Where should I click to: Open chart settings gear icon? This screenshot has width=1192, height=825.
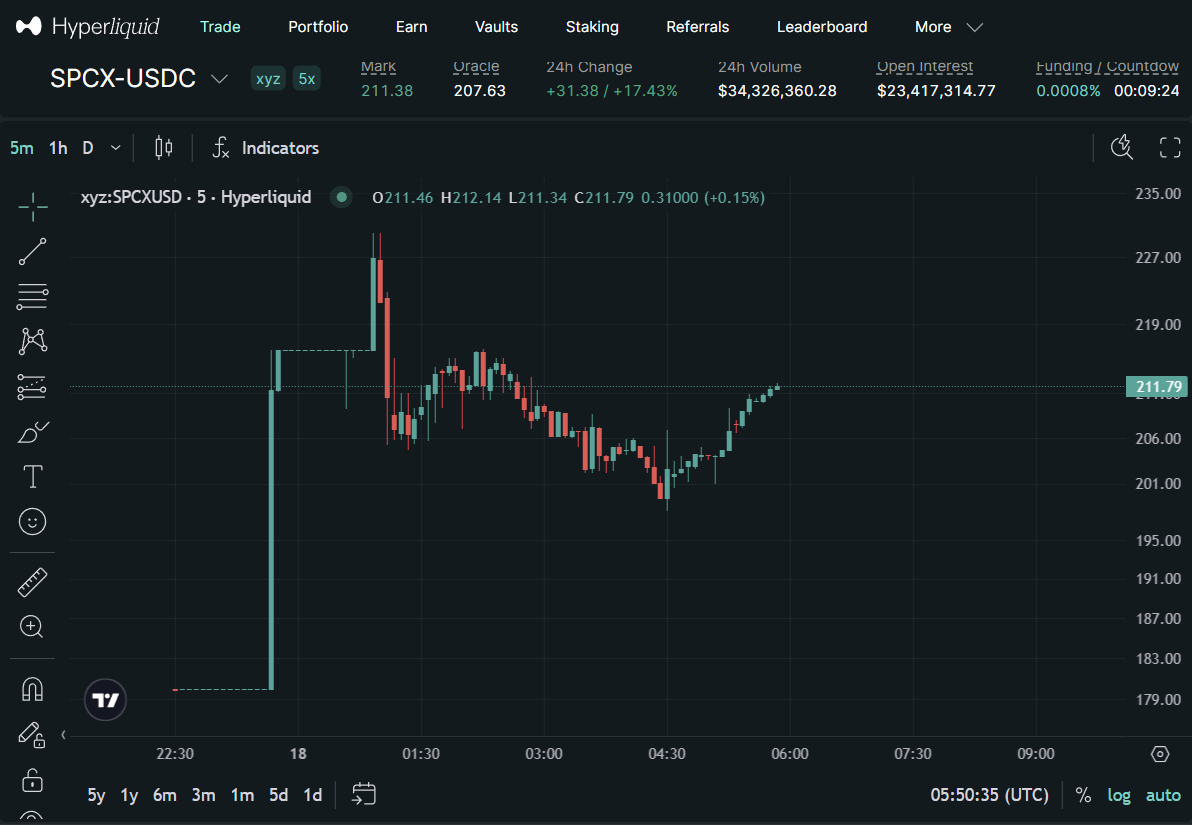[x=1160, y=754]
